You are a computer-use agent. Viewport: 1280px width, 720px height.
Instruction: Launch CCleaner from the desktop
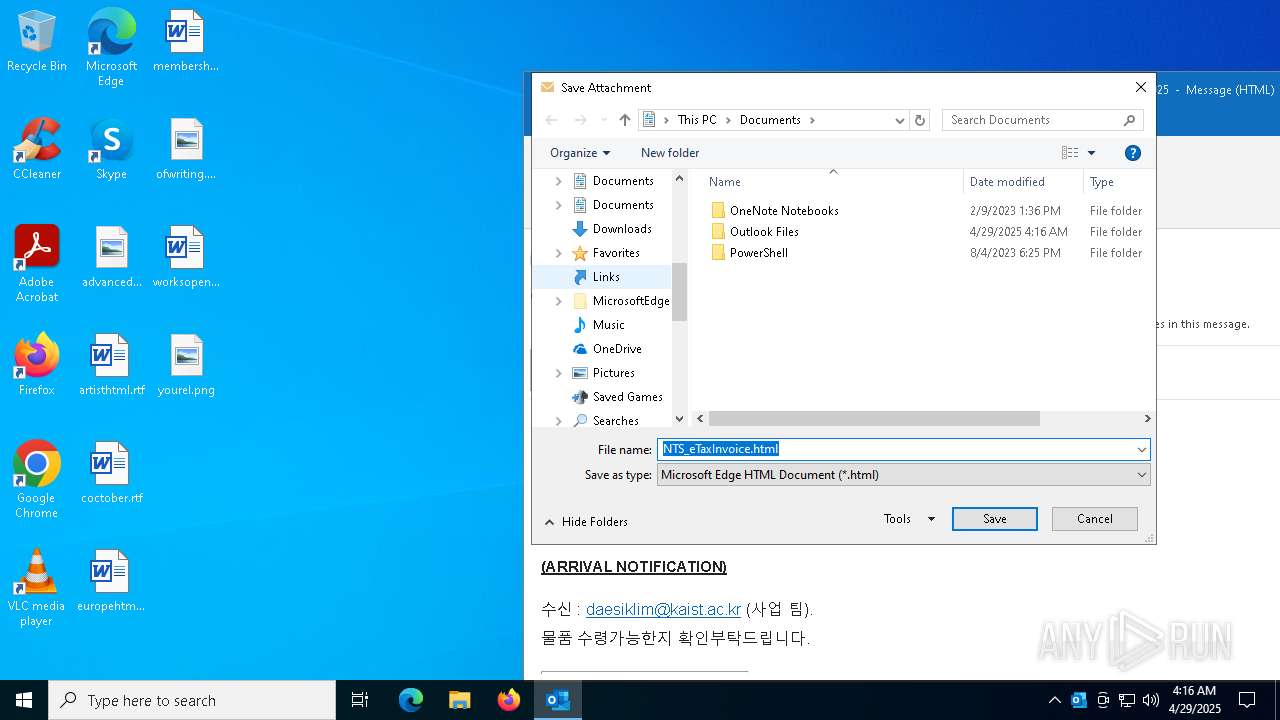[x=37, y=150]
